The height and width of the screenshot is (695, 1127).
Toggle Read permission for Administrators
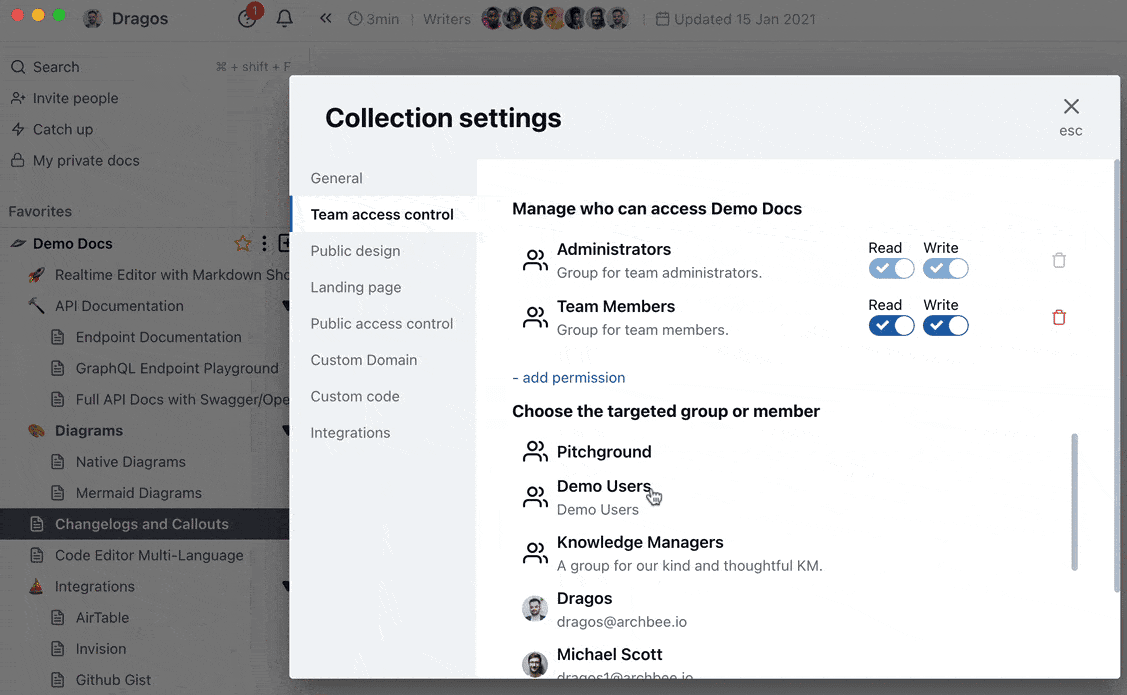pos(891,268)
